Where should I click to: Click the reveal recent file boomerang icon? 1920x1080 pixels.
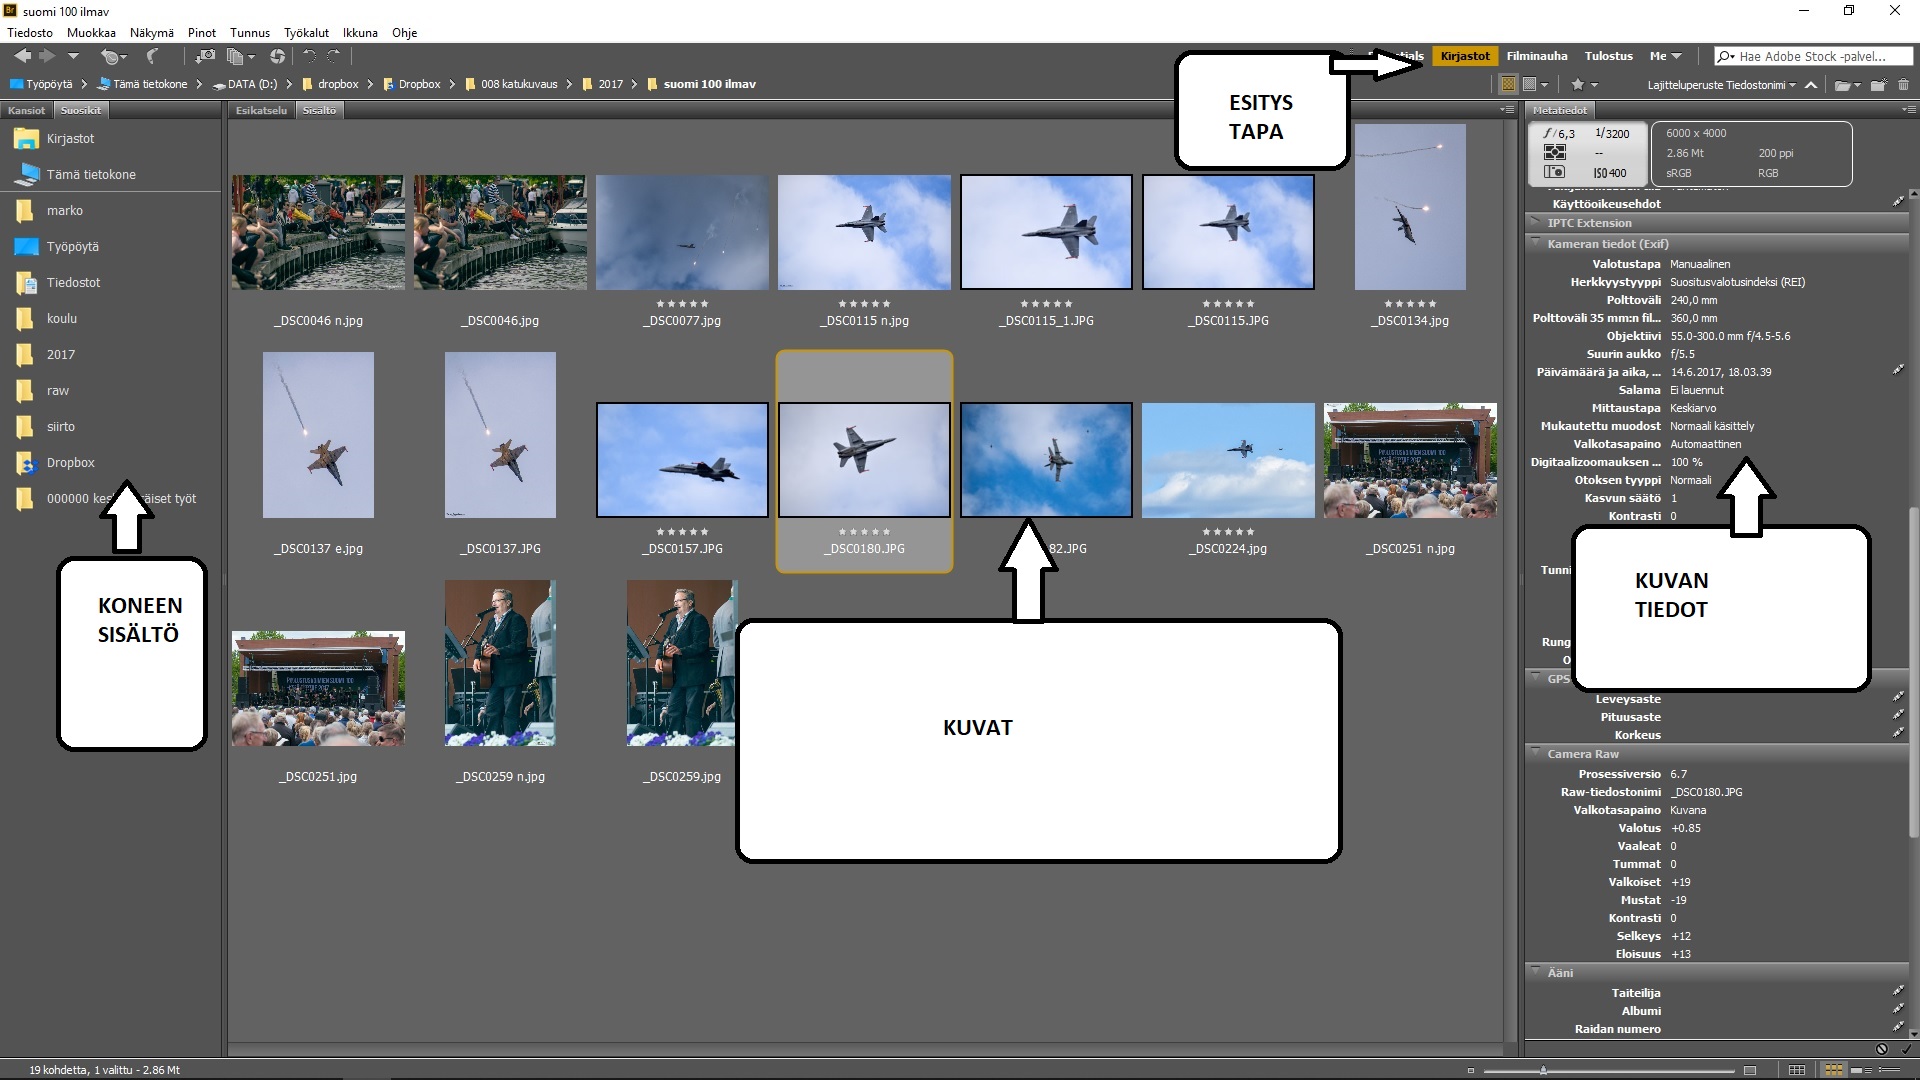(152, 57)
